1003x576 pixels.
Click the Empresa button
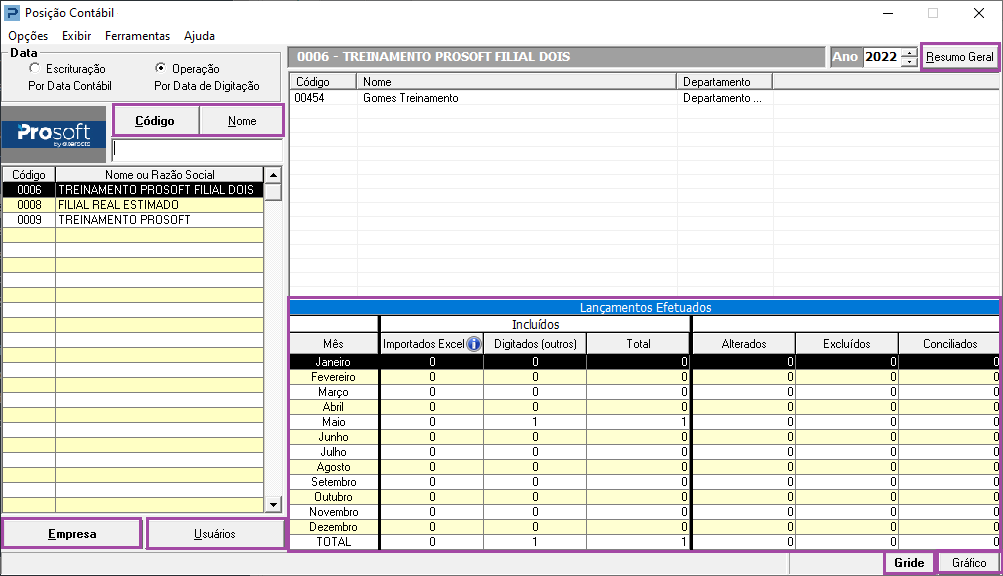pyautogui.click(x=72, y=534)
